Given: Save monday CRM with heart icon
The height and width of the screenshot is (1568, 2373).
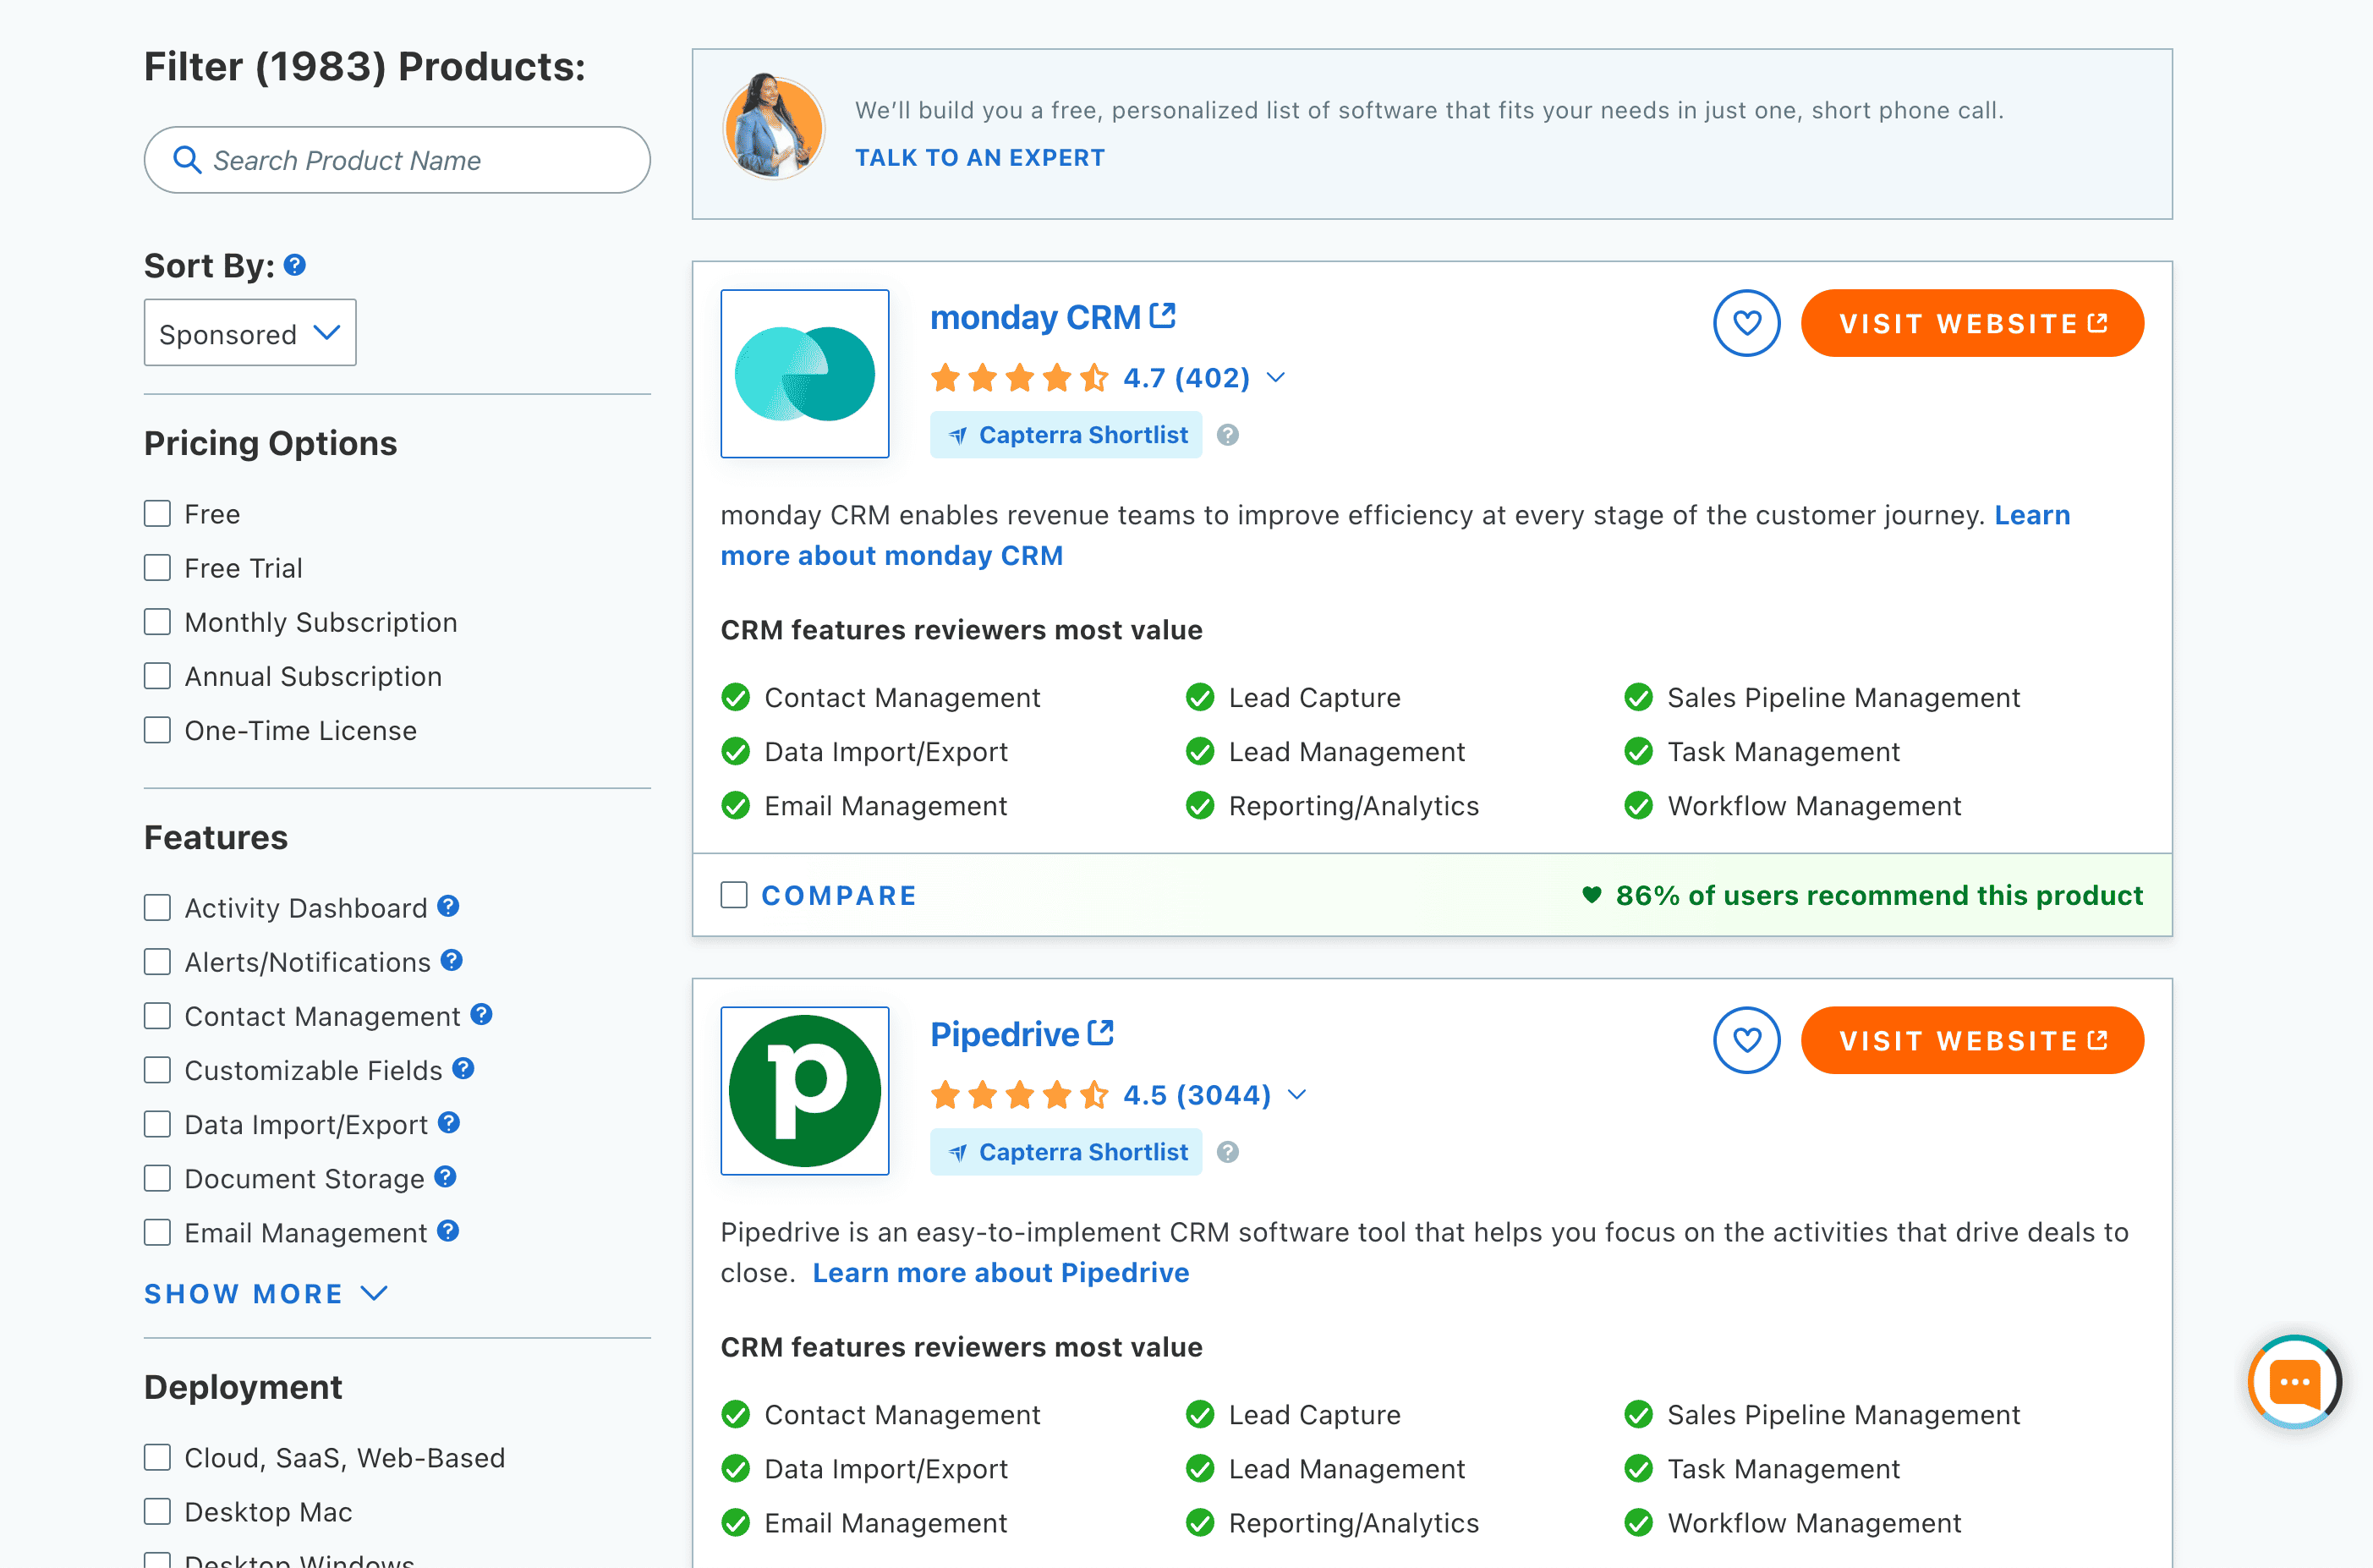Looking at the screenshot, I should 1746,324.
